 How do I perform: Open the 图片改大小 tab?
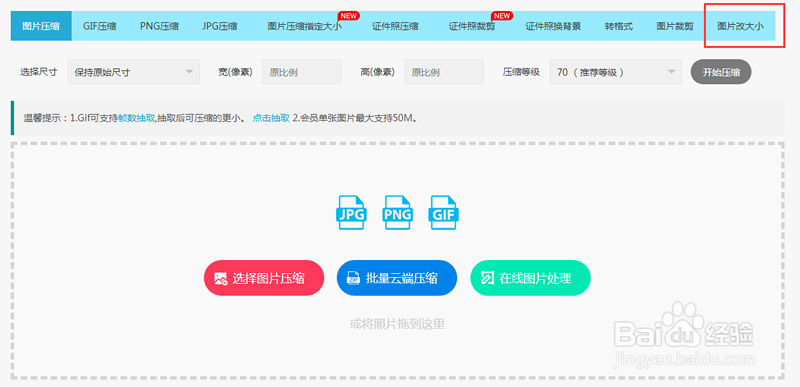pos(740,26)
